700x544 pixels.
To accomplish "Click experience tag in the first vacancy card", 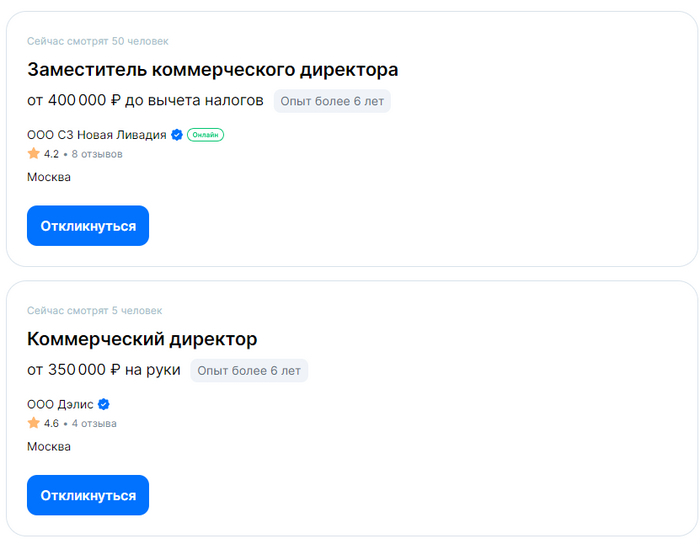I will (x=332, y=101).
